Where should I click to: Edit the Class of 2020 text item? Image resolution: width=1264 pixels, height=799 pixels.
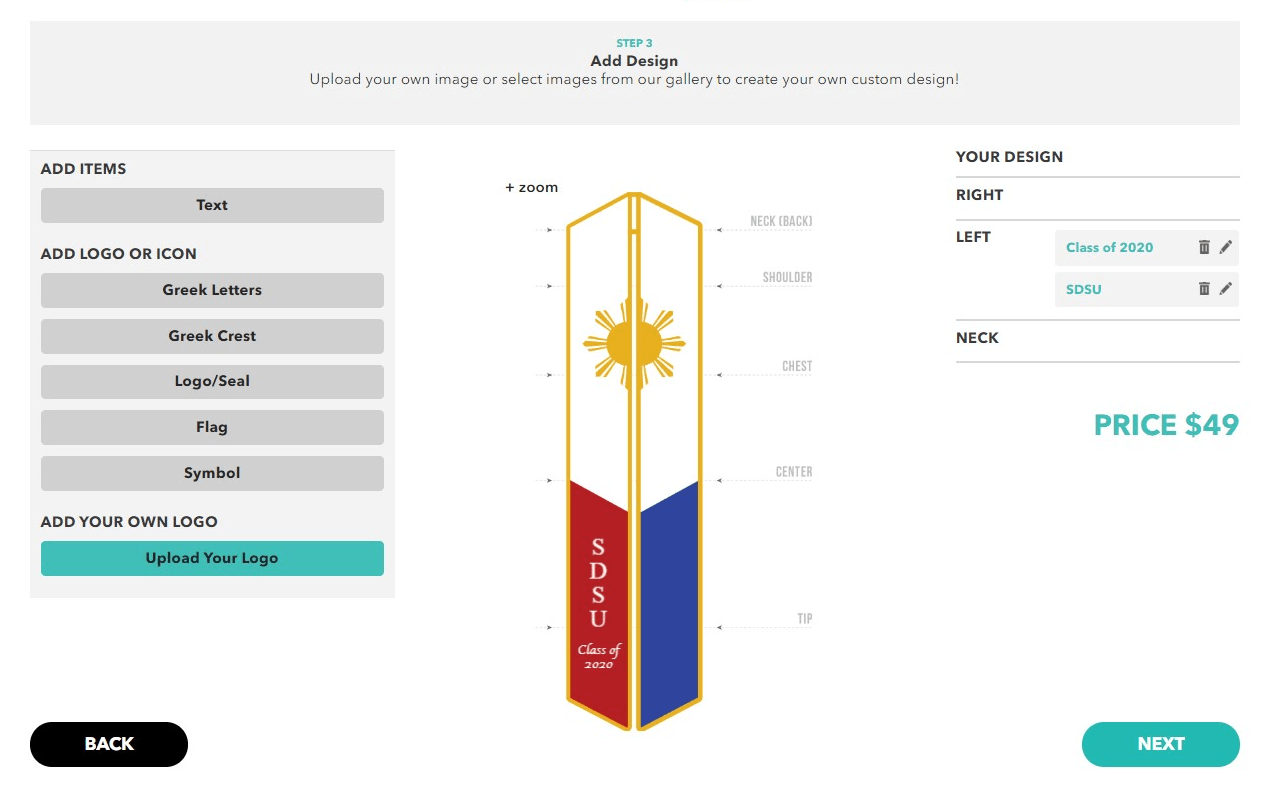point(1226,247)
